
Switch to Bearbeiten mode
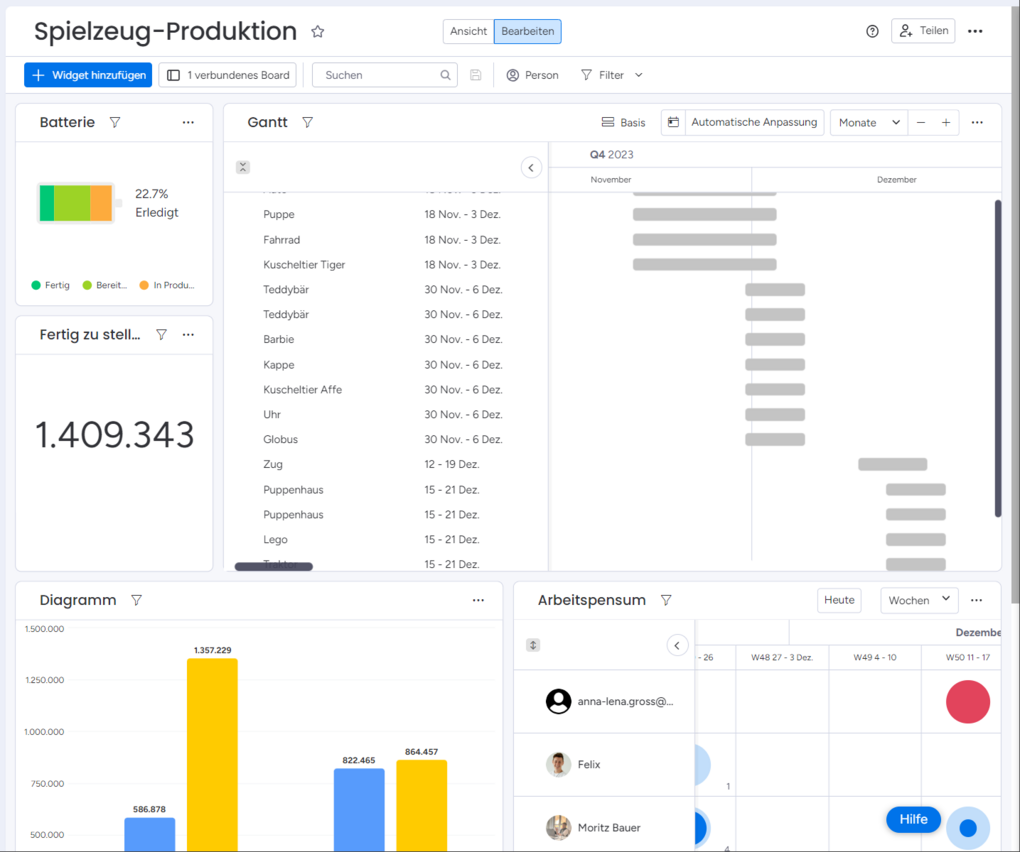[528, 31]
